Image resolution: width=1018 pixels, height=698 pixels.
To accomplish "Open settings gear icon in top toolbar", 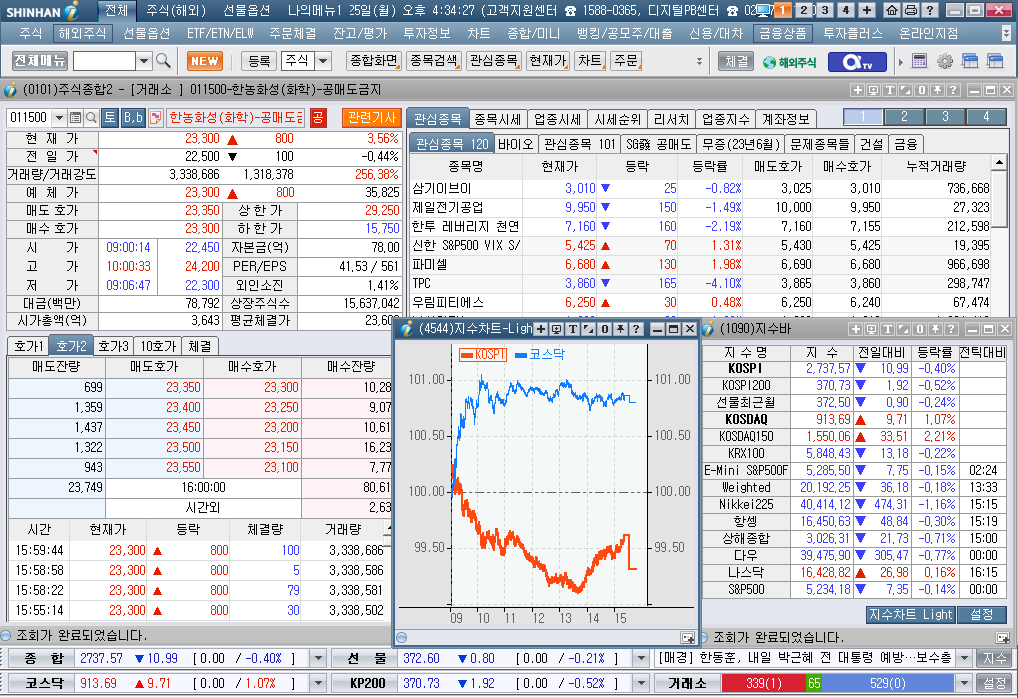I will tap(945, 61).
